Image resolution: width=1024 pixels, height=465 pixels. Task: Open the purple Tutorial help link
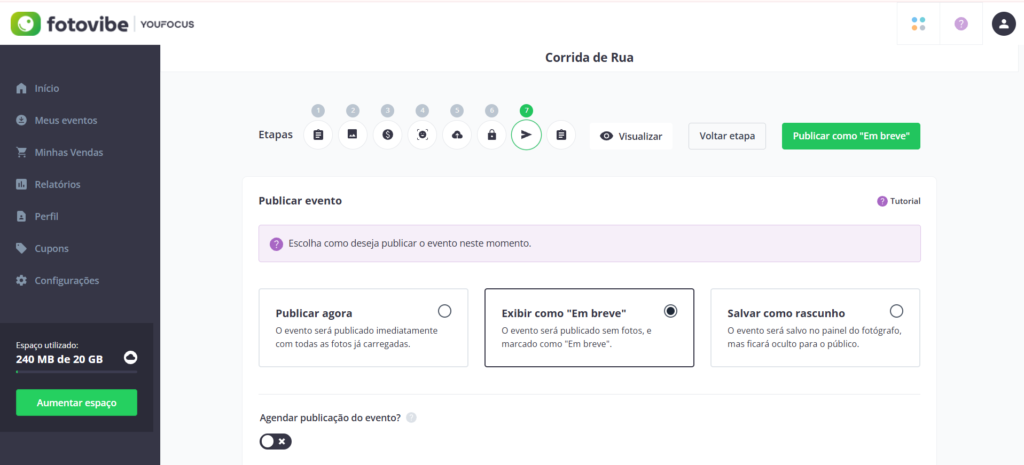click(x=899, y=201)
